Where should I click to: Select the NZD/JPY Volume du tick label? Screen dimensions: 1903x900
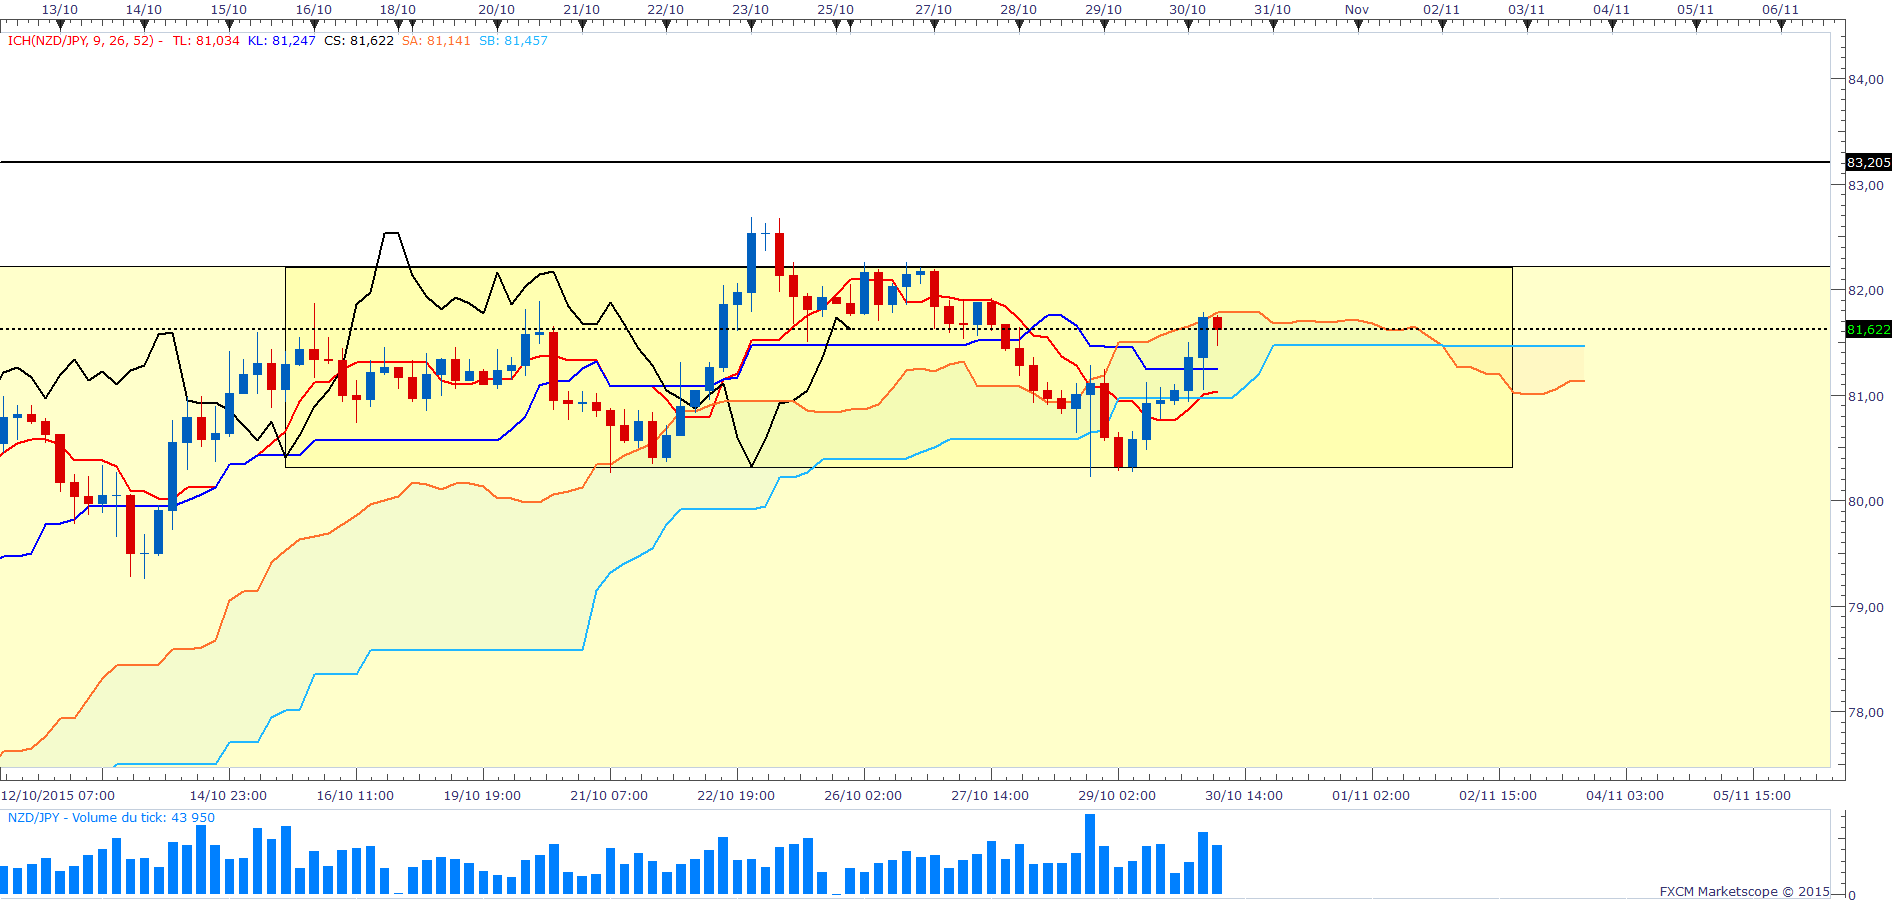tap(111, 818)
